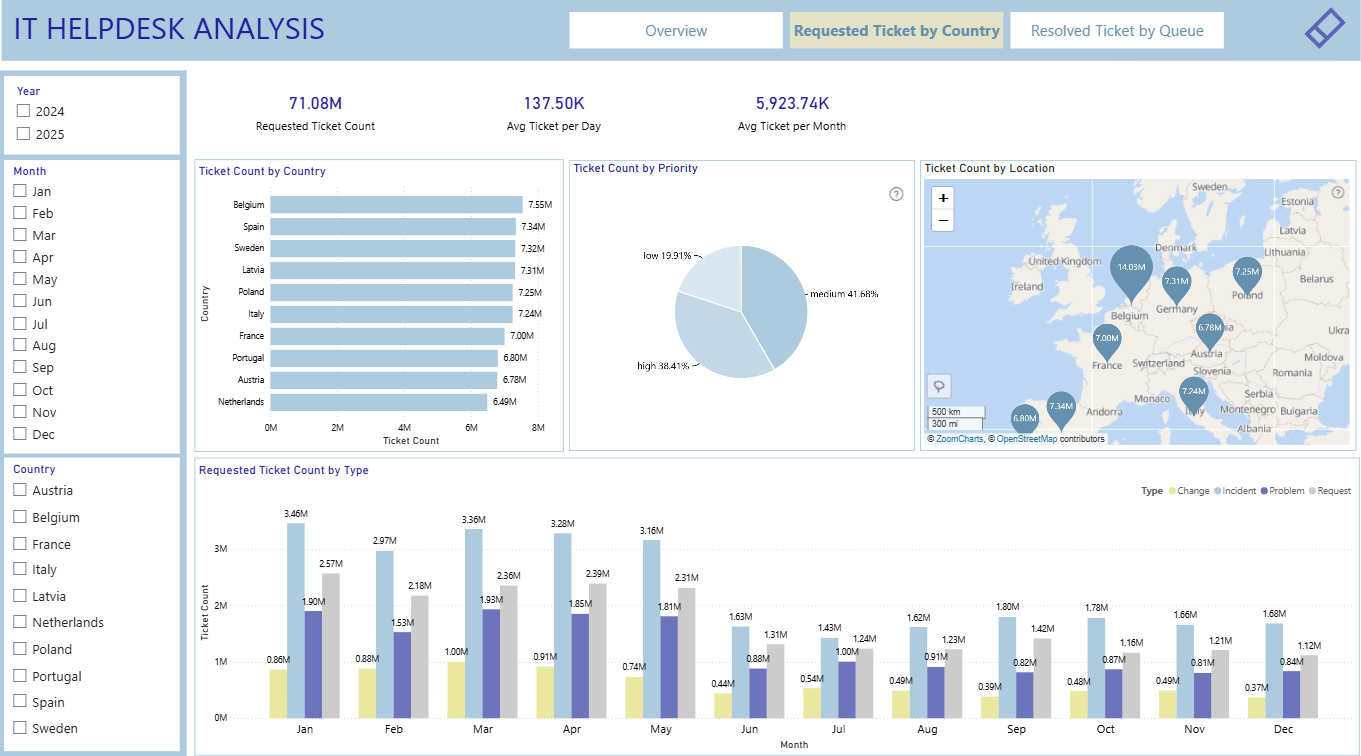Activate the map lasso selection tool

pyautogui.click(x=940, y=386)
